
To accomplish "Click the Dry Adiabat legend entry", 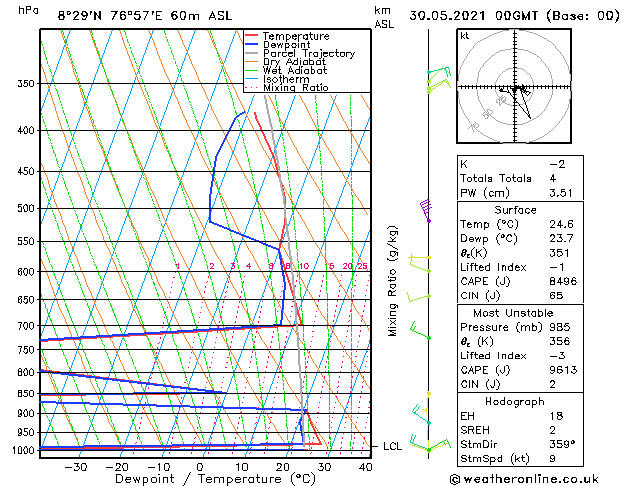I will pos(294,62).
